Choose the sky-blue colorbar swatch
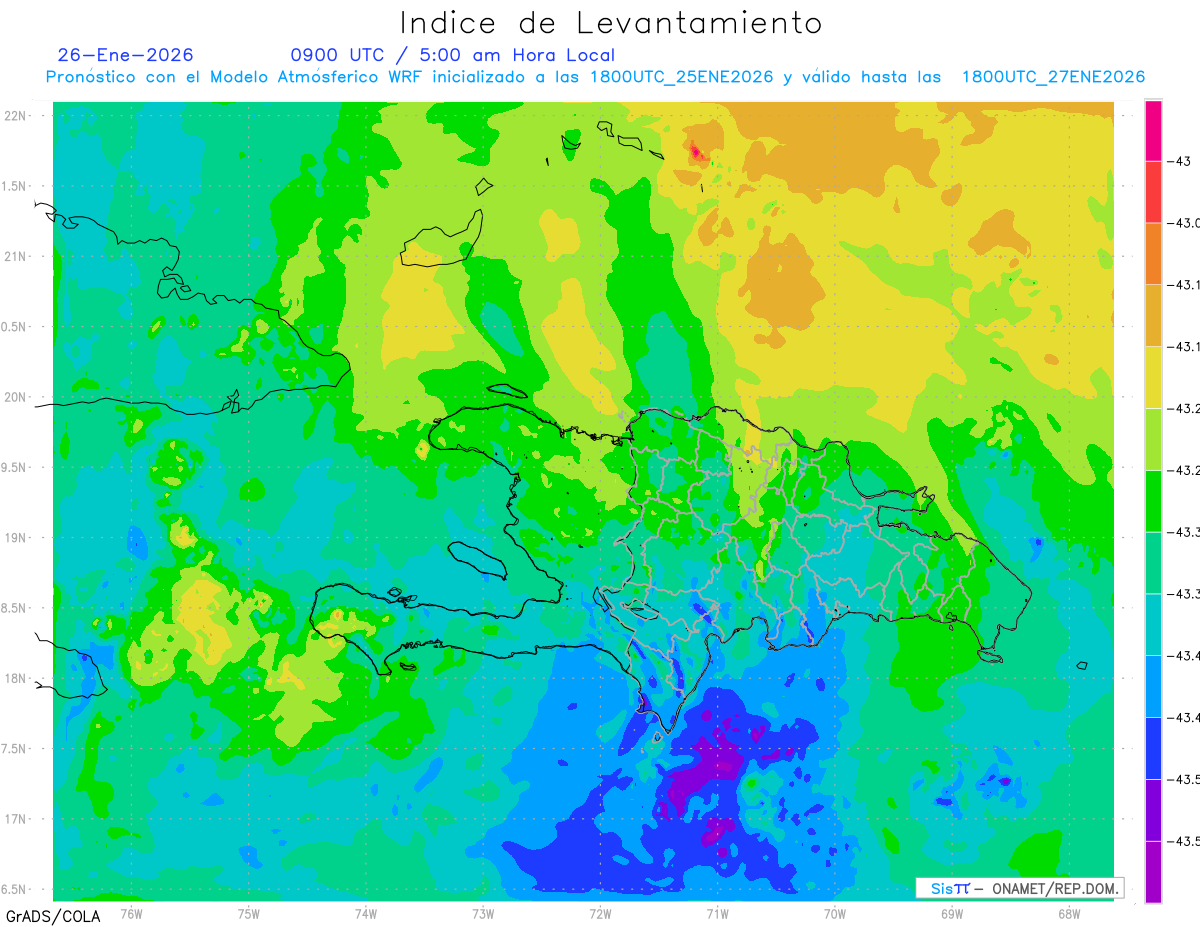1200x927 pixels. pyautogui.click(x=1153, y=687)
